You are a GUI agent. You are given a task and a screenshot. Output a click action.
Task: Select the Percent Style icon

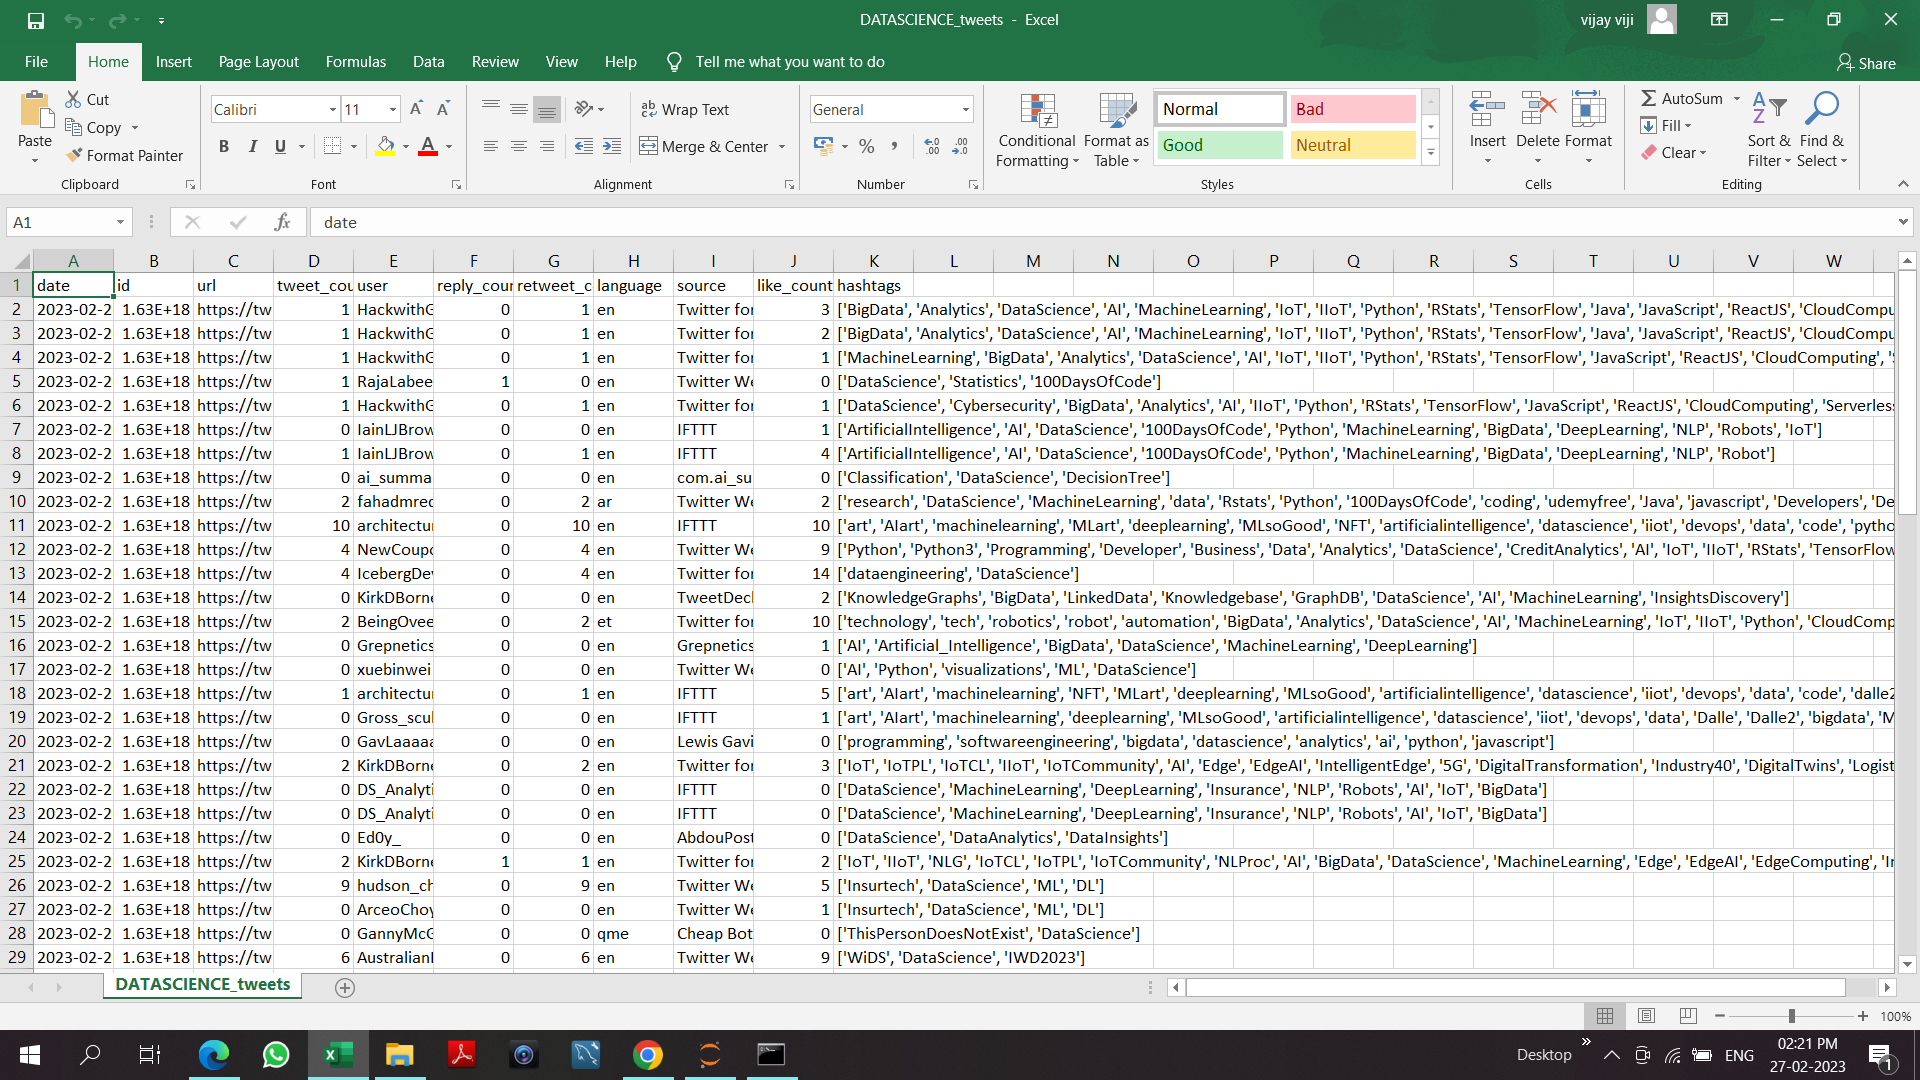point(866,146)
